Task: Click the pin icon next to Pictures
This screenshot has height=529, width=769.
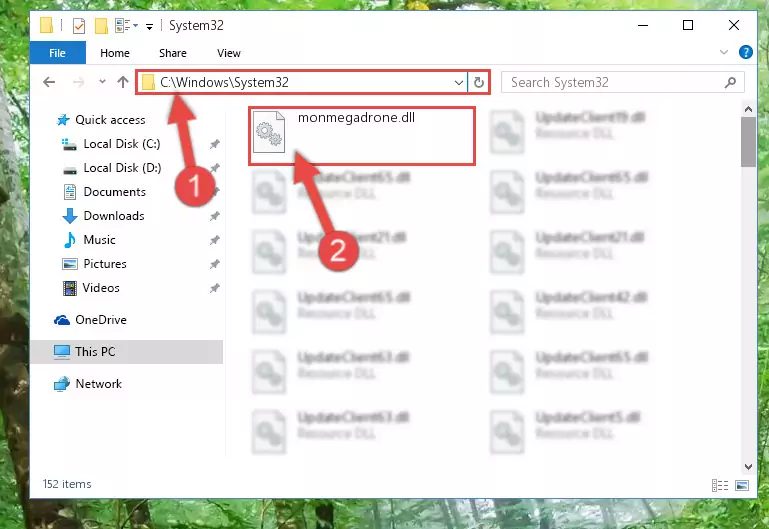Action: (214, 264)
